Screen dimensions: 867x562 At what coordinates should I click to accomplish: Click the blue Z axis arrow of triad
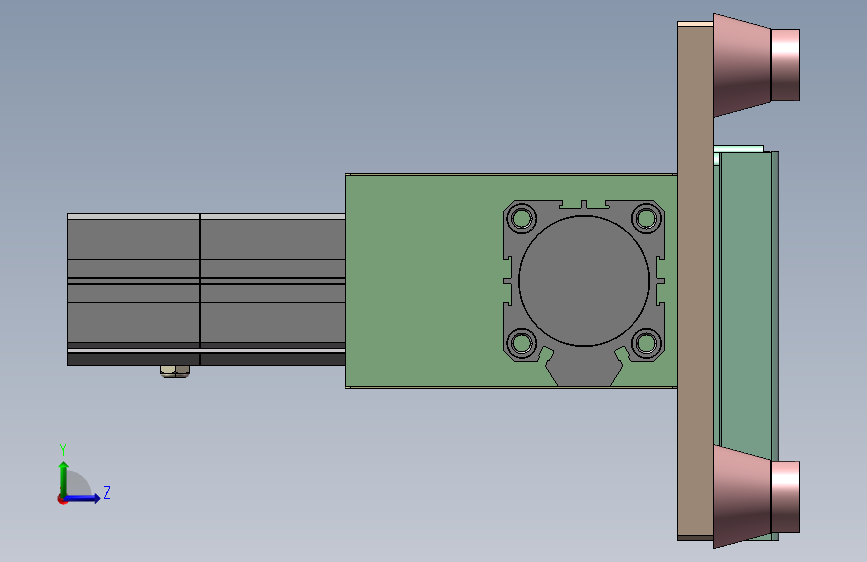tap(83, 498)
